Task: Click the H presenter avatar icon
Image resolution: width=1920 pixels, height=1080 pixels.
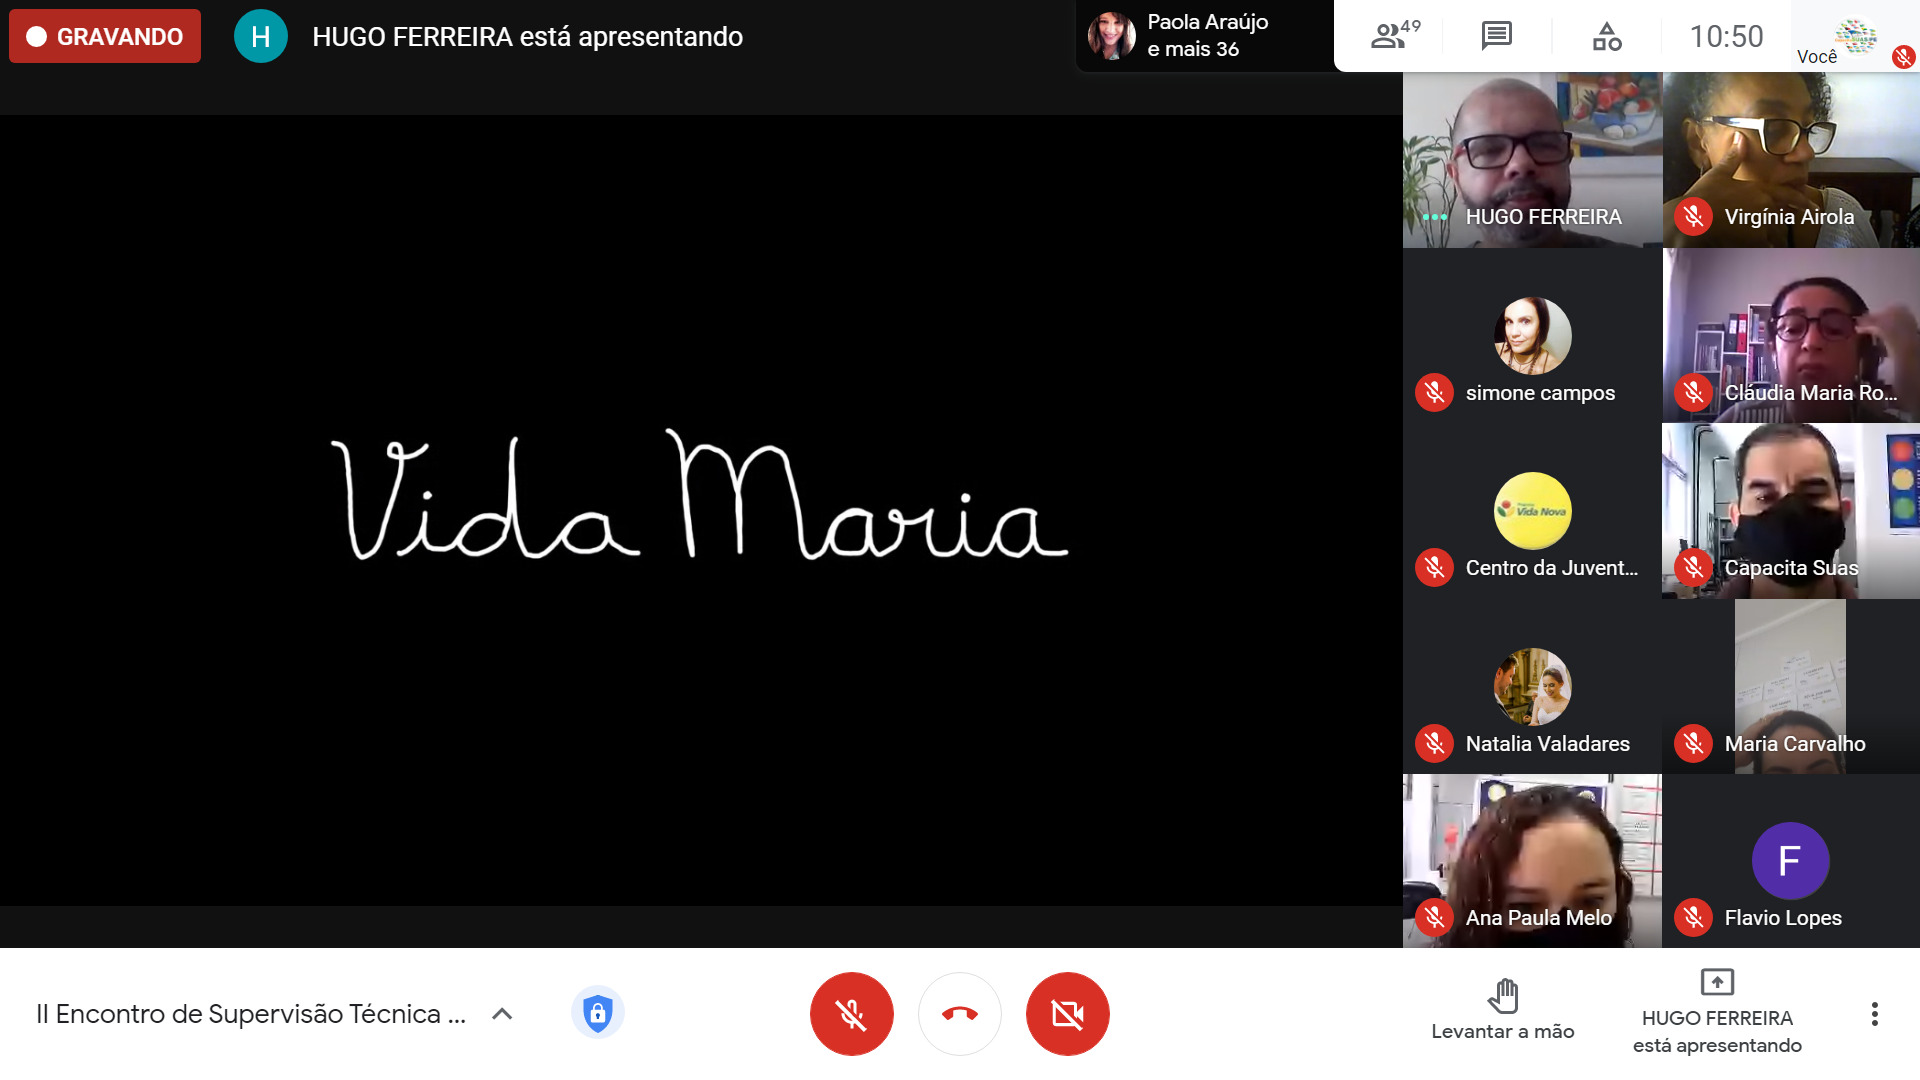Action: [260, 37]
